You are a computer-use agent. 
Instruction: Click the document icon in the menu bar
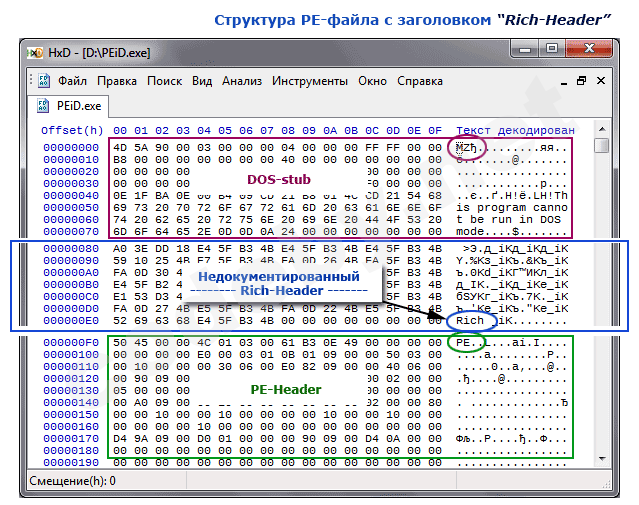[x=44, y=81]
